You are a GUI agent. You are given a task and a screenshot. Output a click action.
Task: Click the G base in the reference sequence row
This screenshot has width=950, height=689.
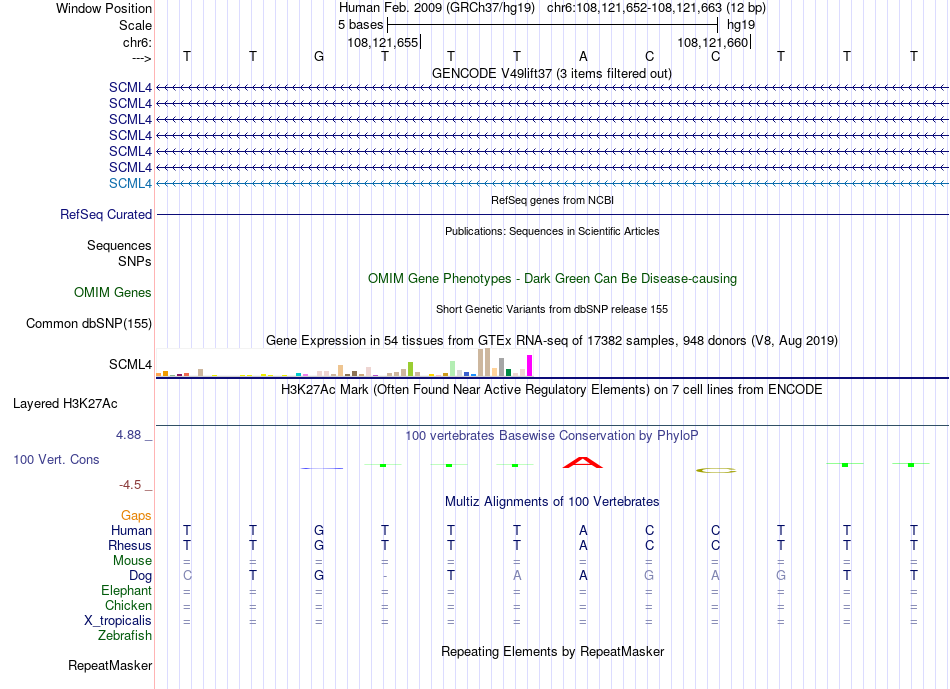pyautogui.click(x=319, y=56)
